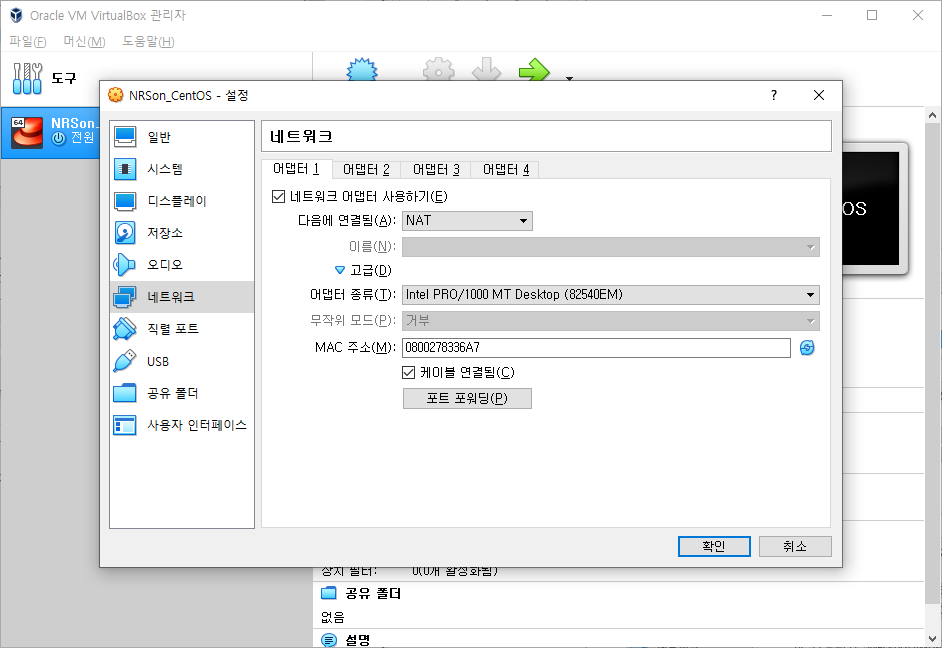Select the NRSon CentOS VM red hat icon

point(28,132)
